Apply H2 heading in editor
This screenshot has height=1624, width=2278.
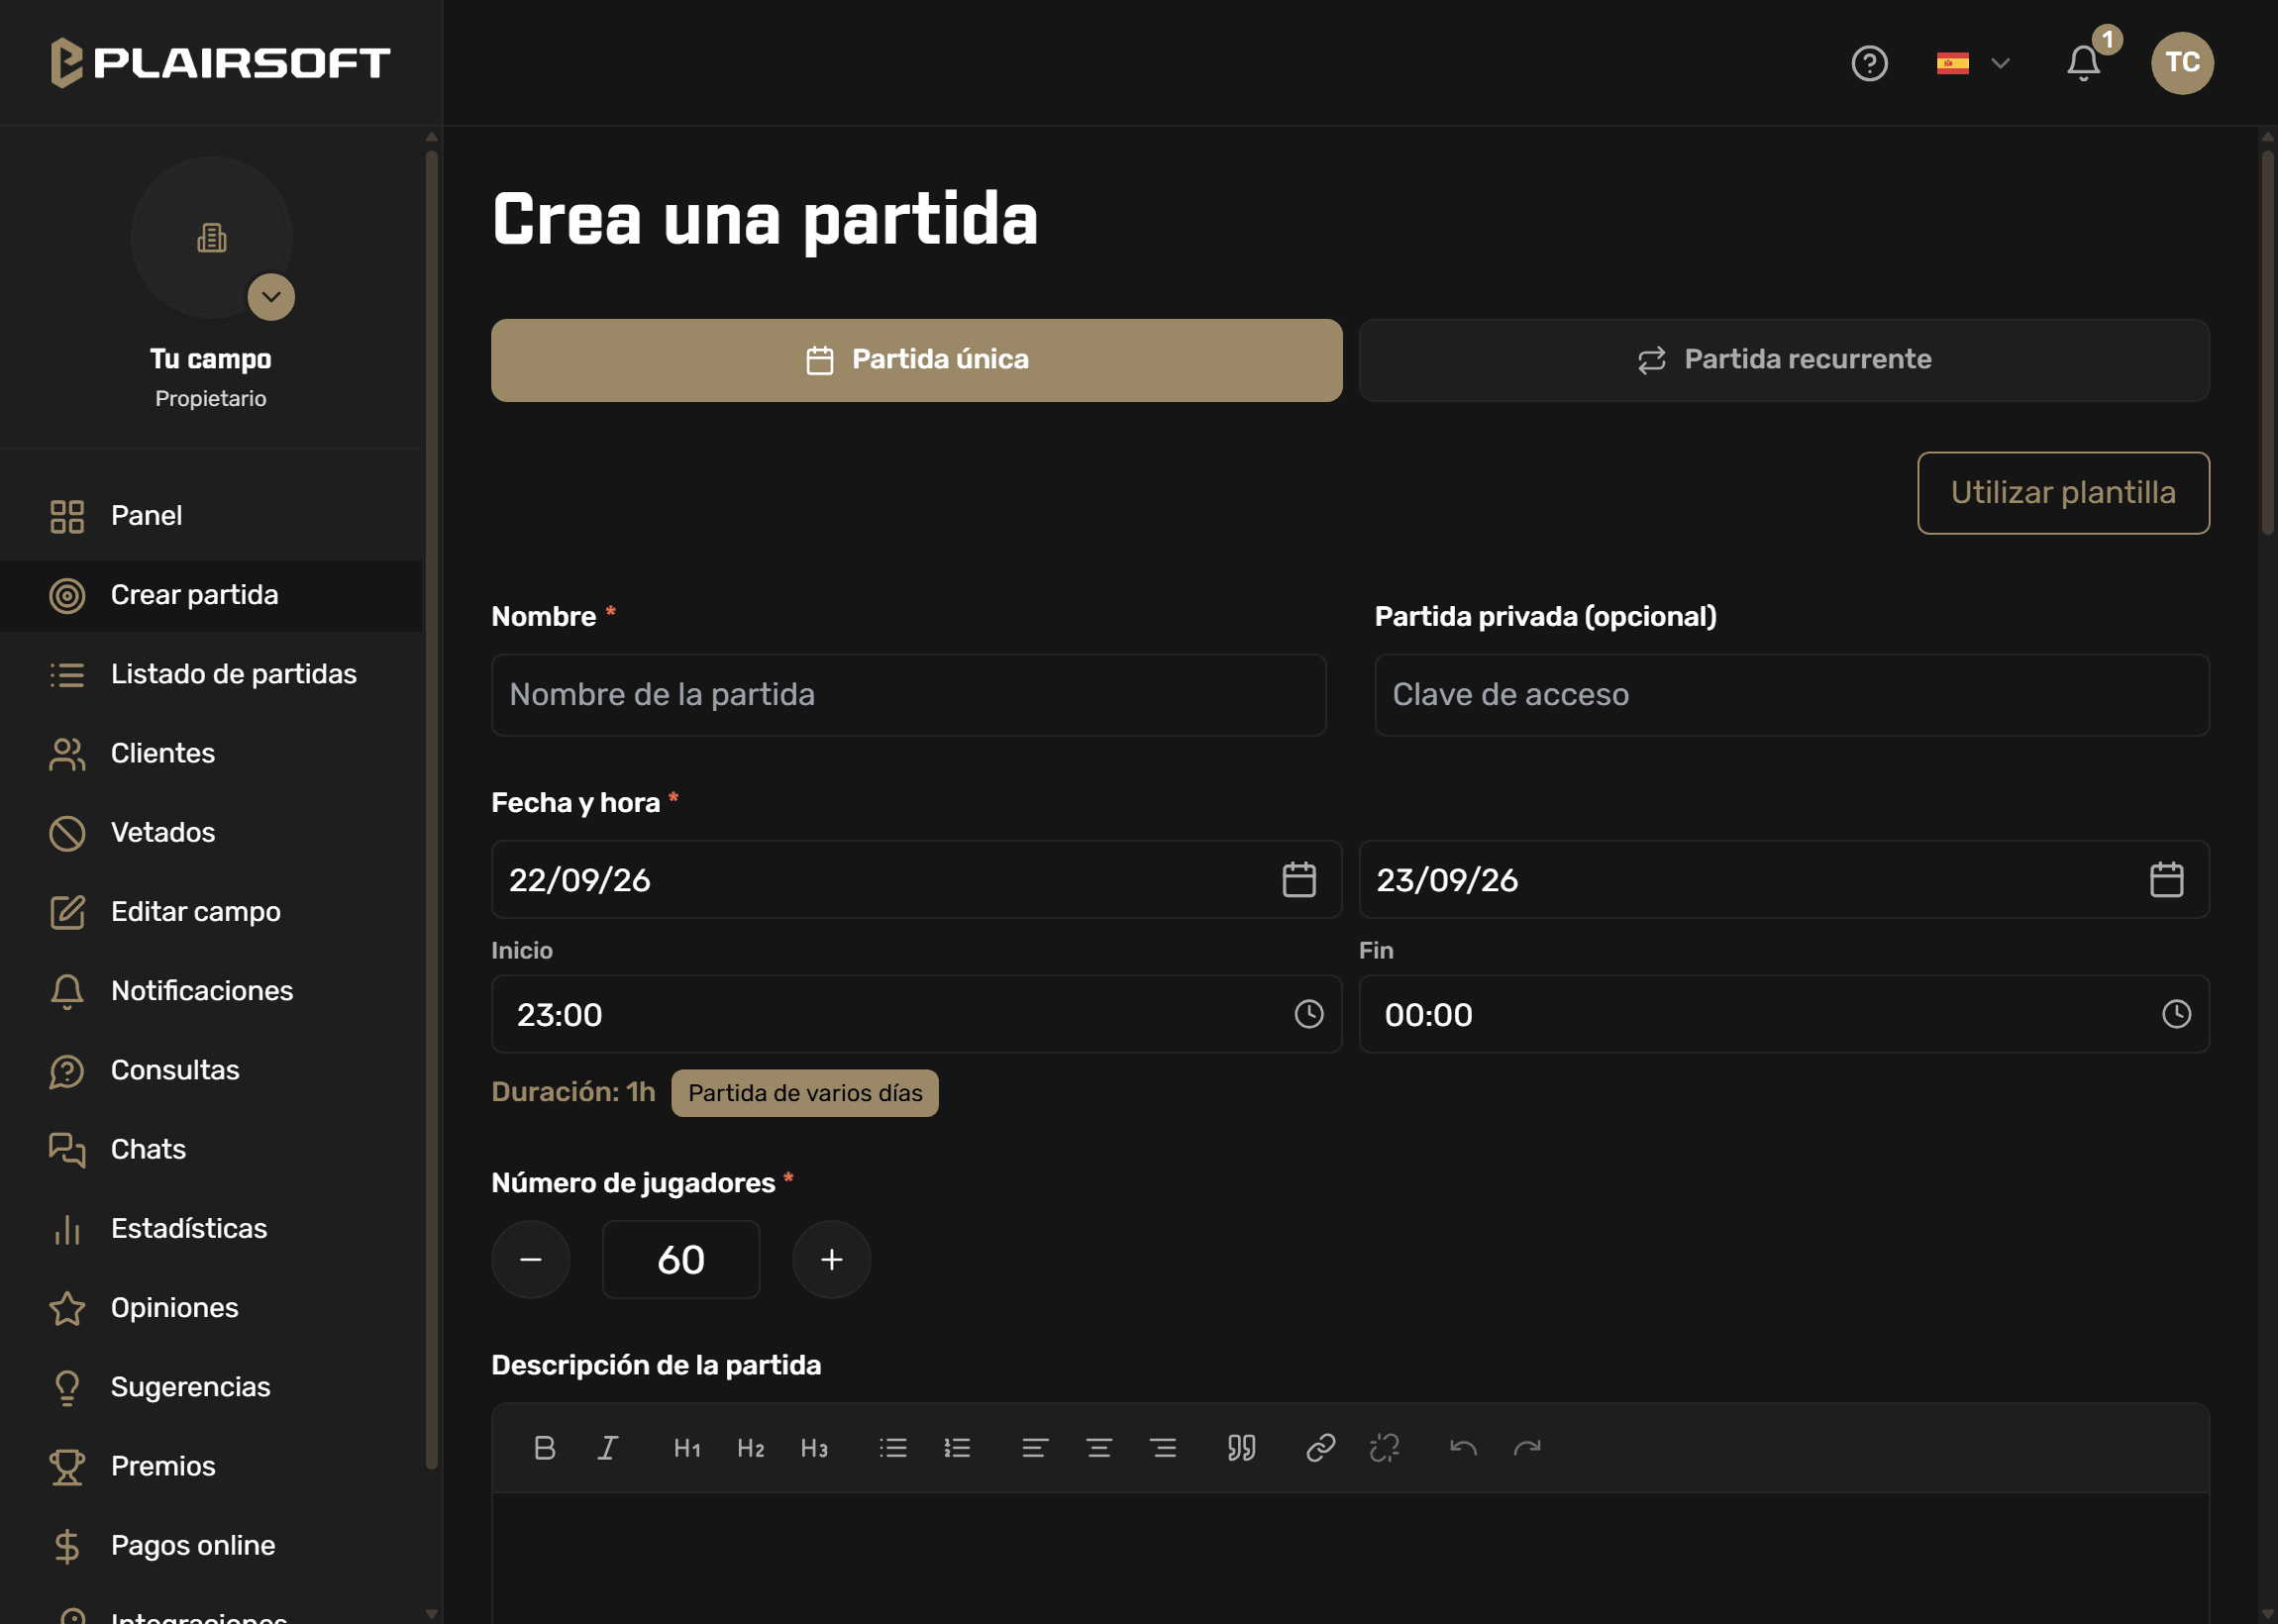pos(751,1448)
